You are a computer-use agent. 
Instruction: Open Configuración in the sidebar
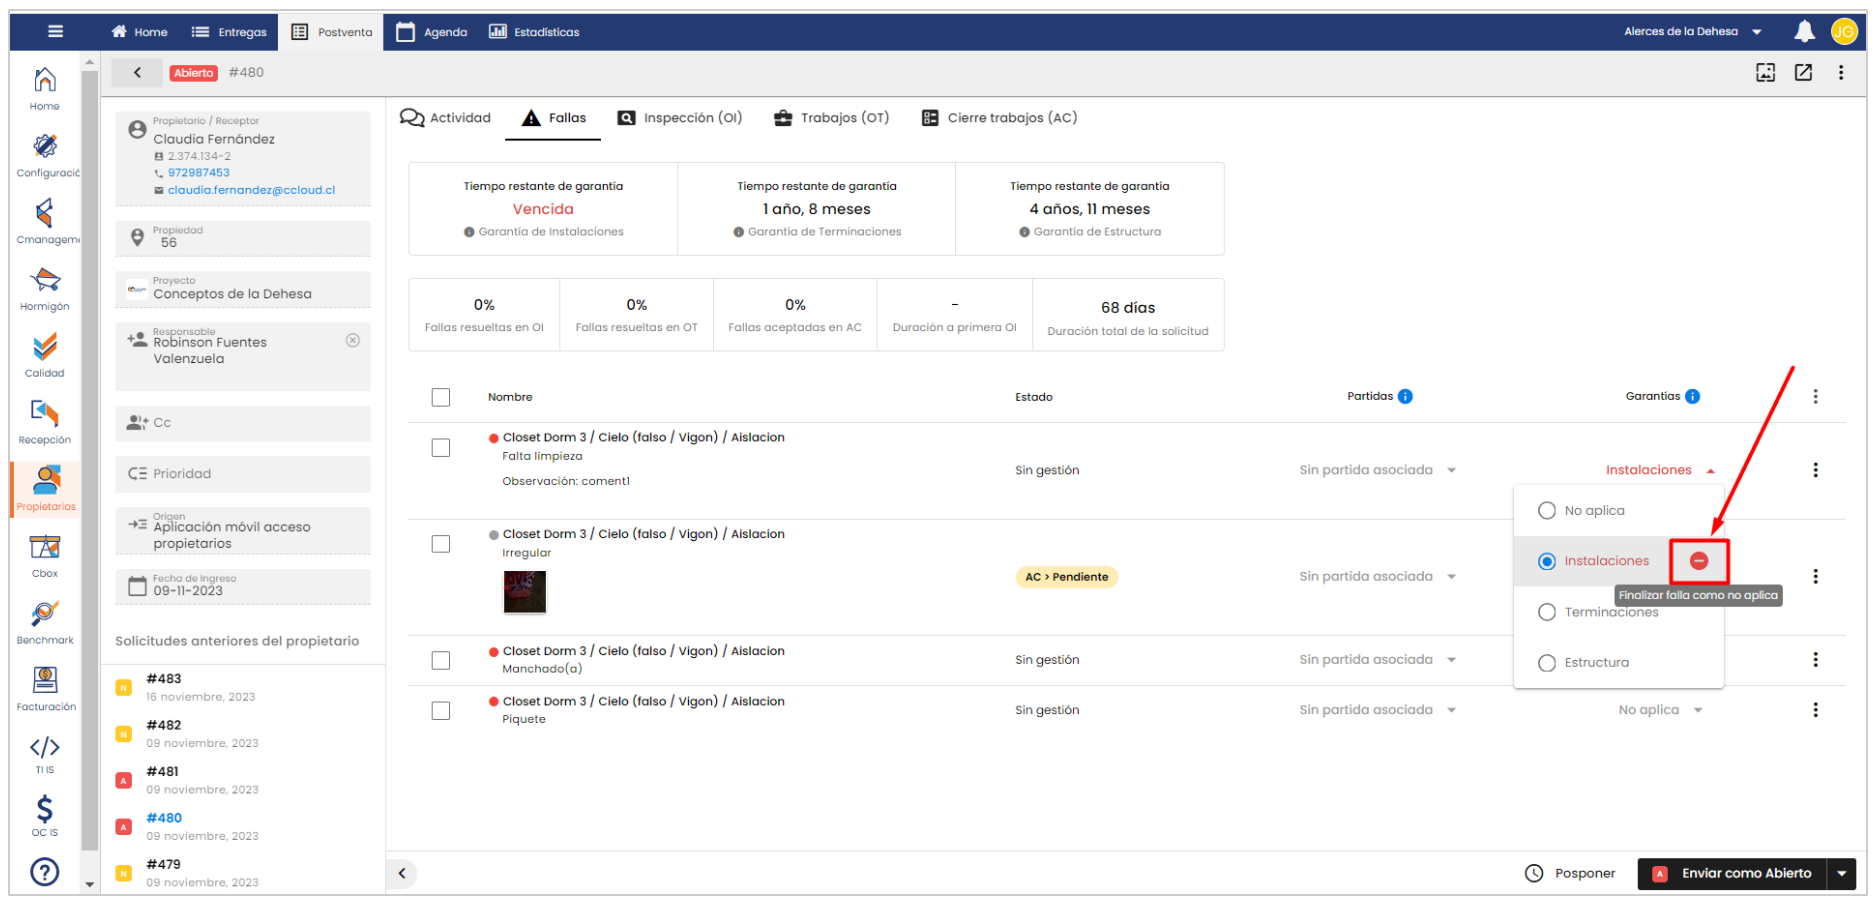pyautogui.click(x=46, y=155)
